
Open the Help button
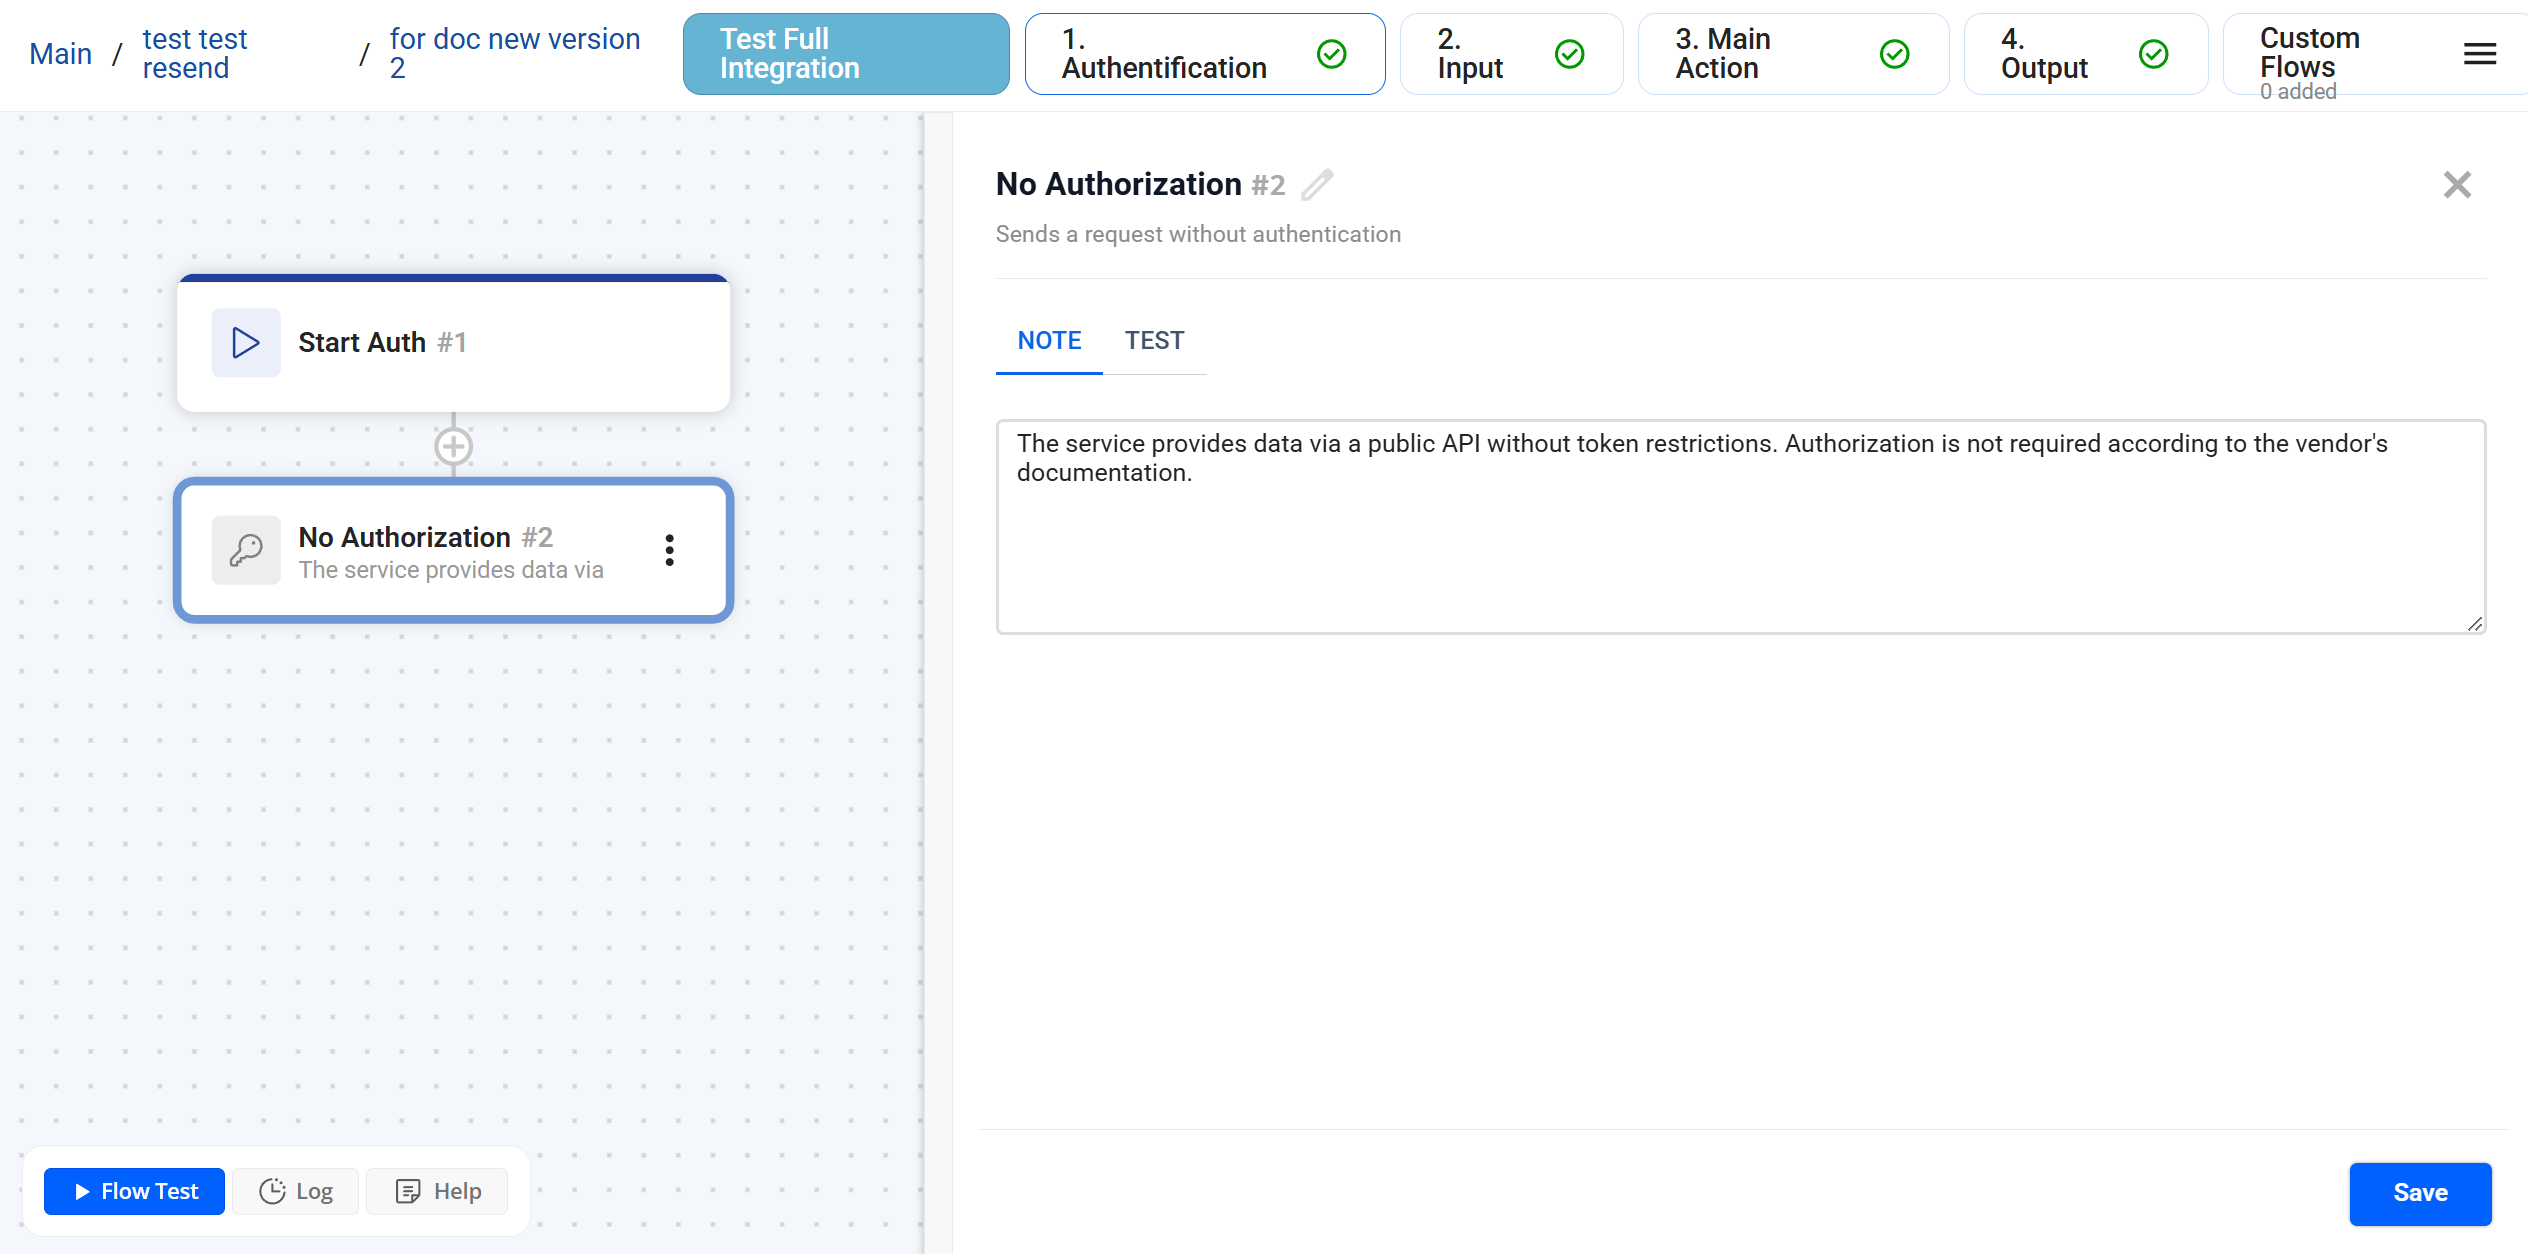point(438,1191)
